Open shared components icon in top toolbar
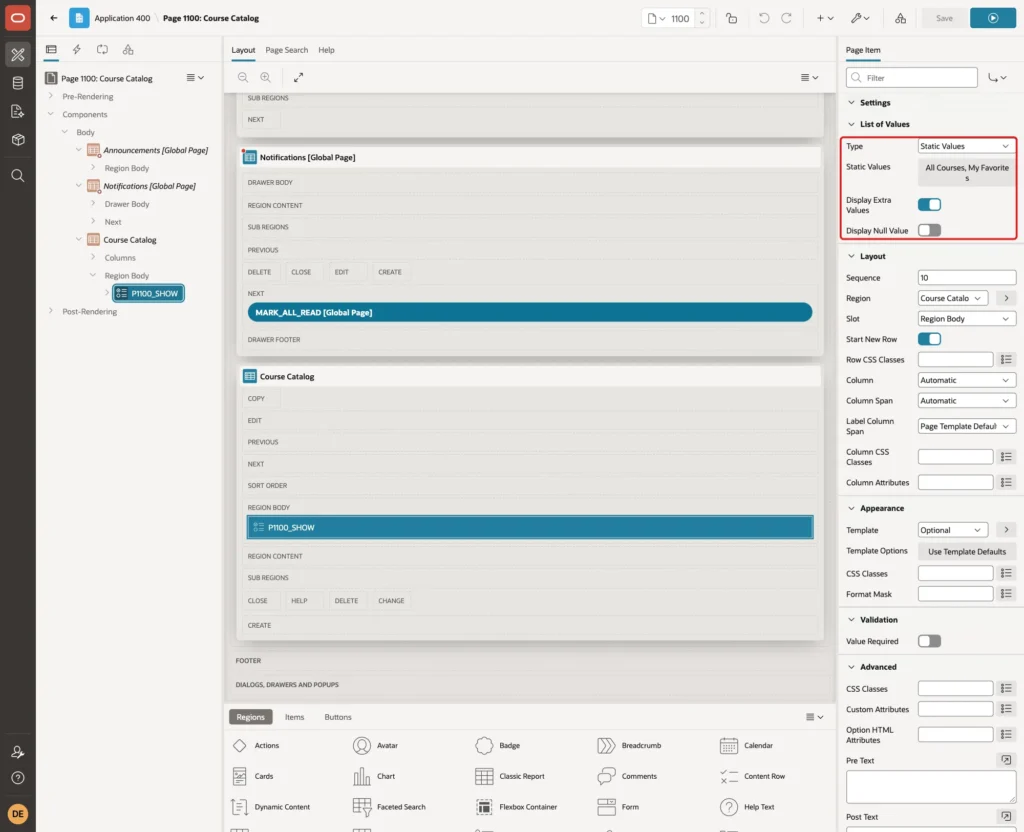 (901, 18)
